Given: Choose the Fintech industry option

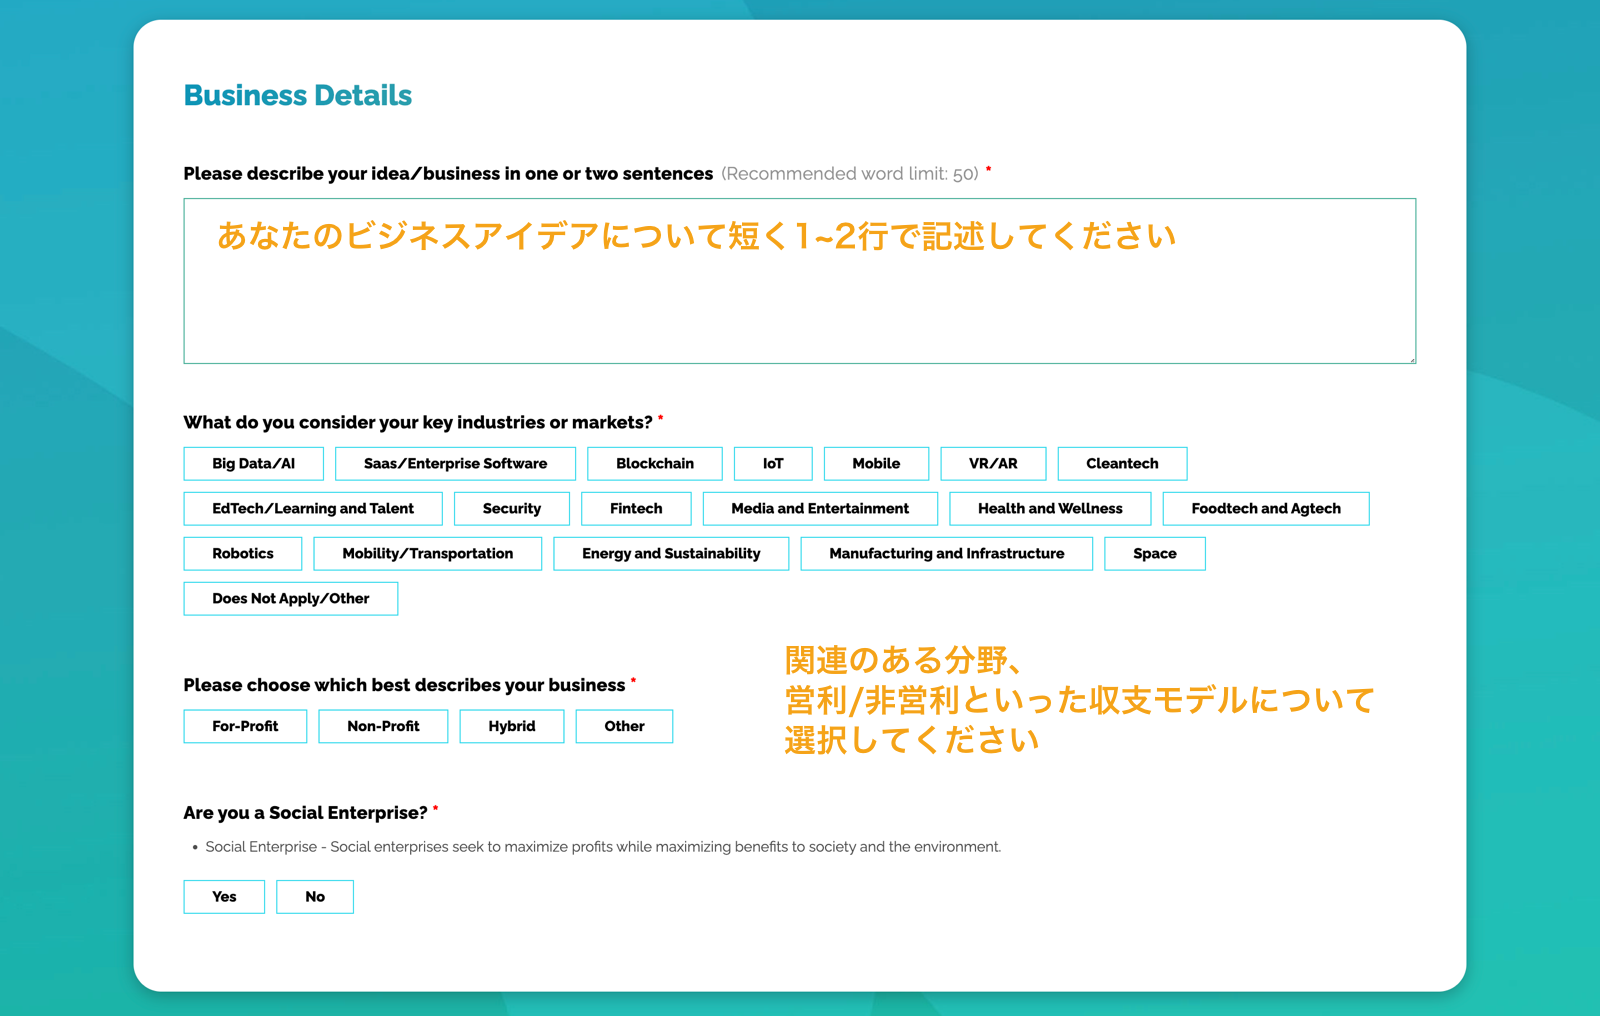Looking at the screenshot, I should pyautogui.click(x=636, y=509).
